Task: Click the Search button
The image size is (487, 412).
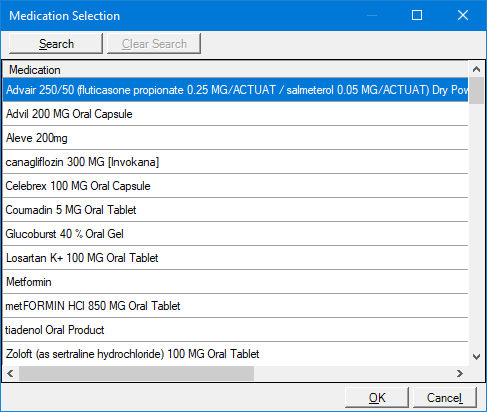Action: [x=56, y=43]
